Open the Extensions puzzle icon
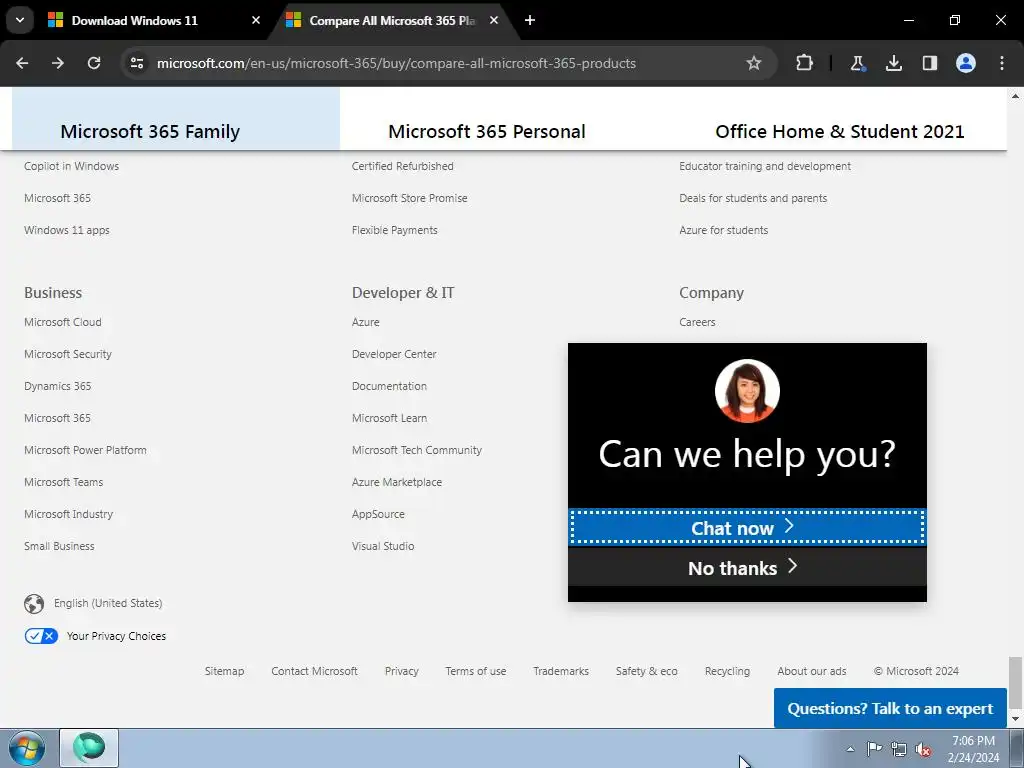The height and width of the screenshot is (768, 1024). click(805, 63)
